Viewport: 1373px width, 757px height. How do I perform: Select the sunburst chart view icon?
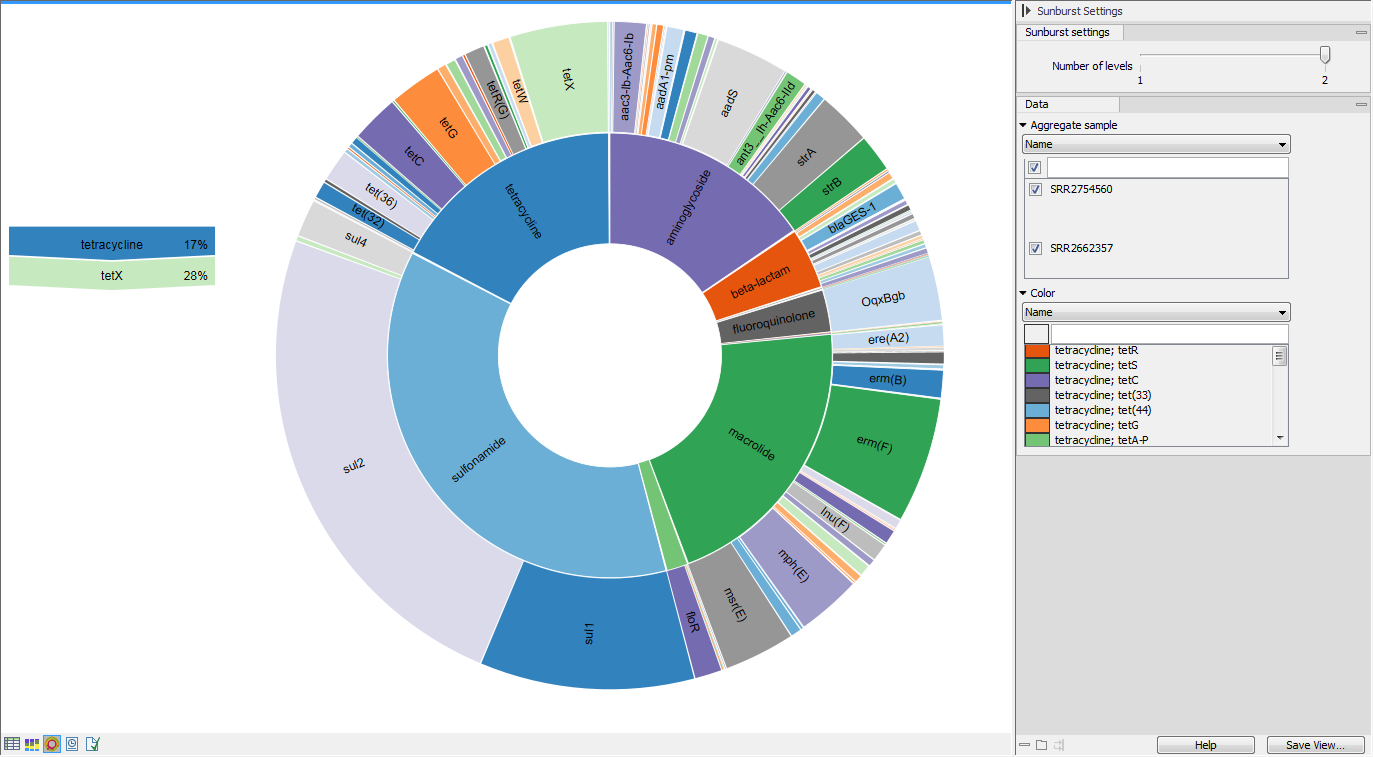52,744
